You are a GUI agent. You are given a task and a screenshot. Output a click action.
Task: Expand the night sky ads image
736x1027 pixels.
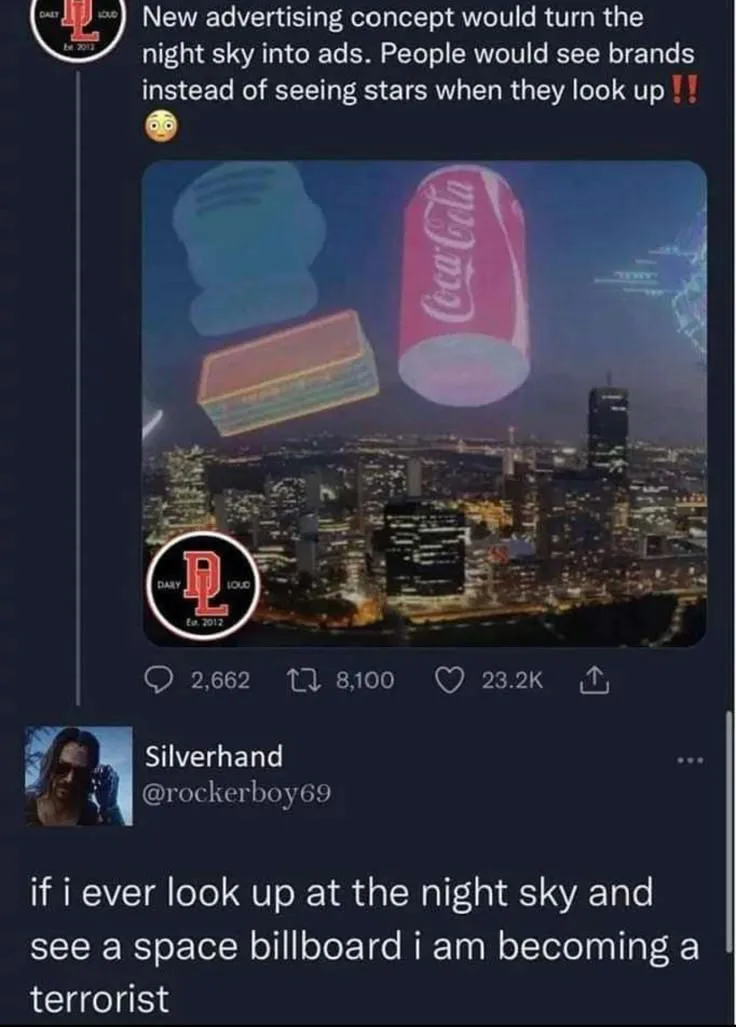pos(424,403)
